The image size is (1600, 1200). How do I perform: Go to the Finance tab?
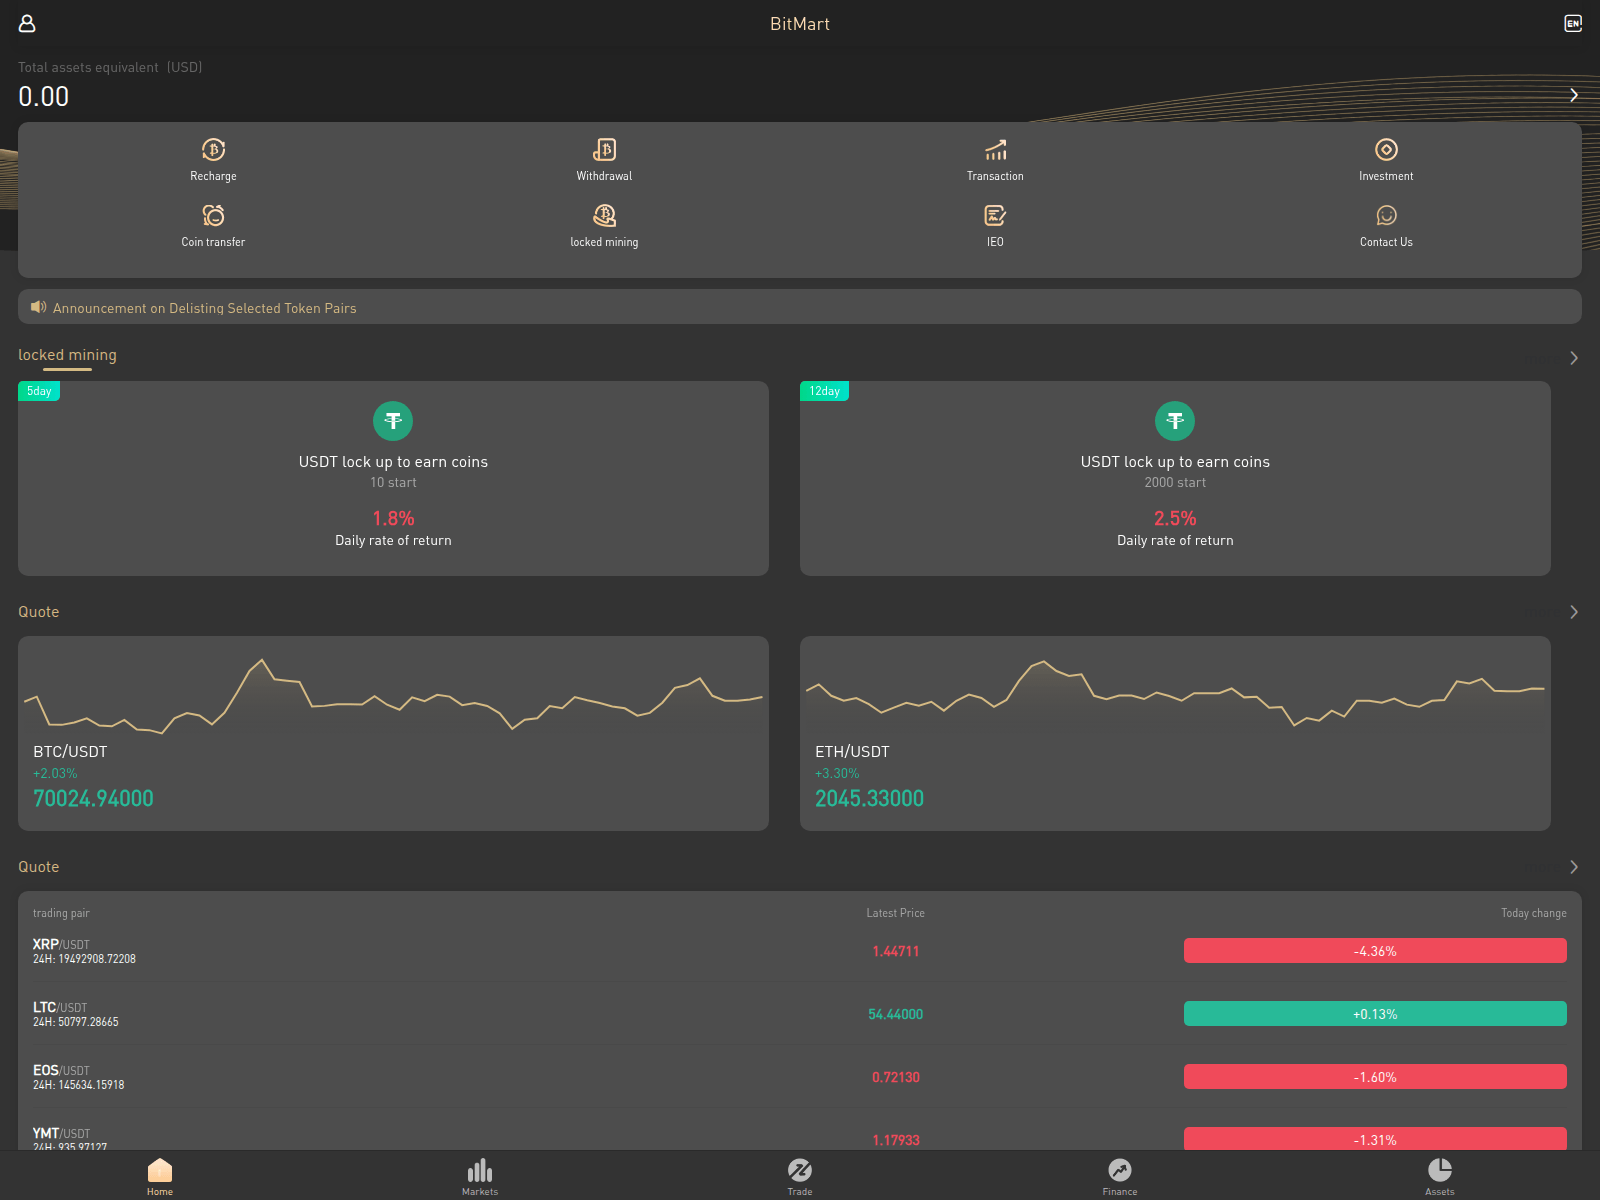click(1120, 1176)
